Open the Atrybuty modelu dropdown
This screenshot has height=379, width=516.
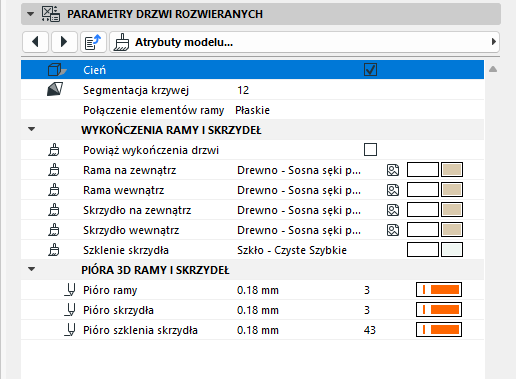(x=304, y=42)
